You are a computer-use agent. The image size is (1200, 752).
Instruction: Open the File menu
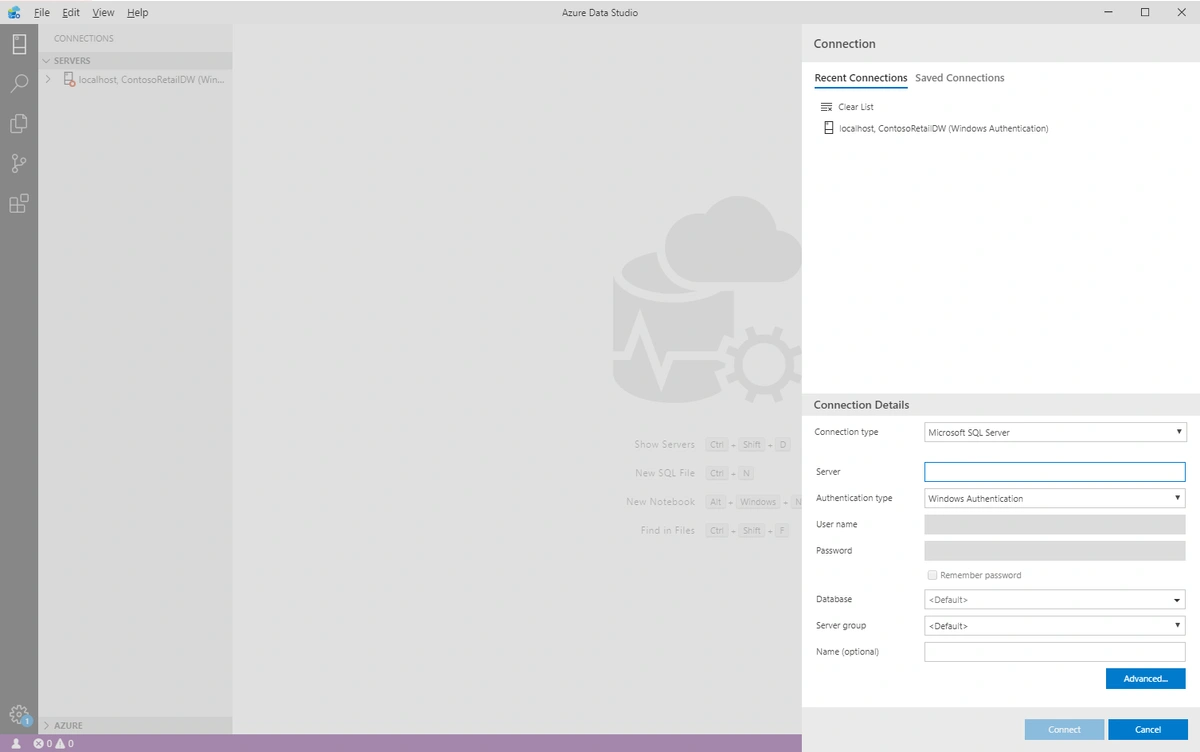pyautogui.click(x=42, y=13)
